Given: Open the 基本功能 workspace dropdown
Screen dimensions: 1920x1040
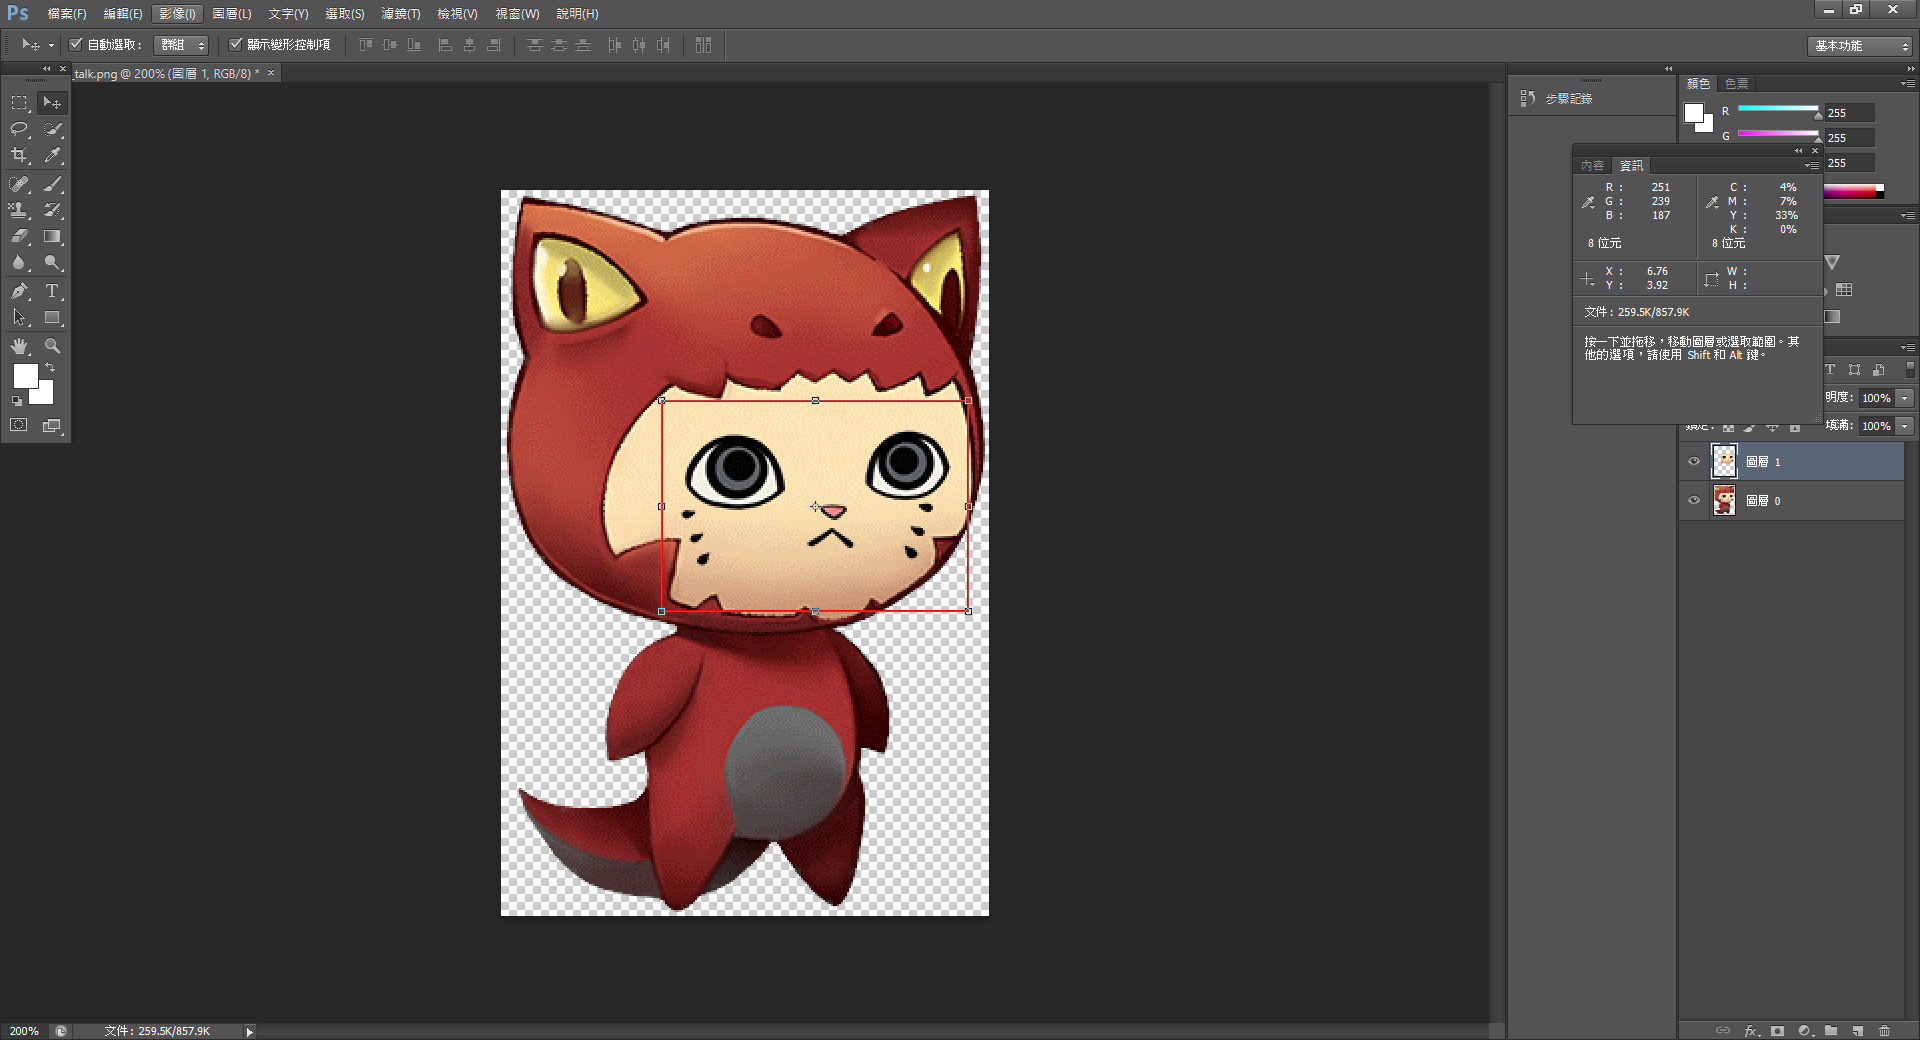Looking at the screenshot, I should (x=1860, y=46).
